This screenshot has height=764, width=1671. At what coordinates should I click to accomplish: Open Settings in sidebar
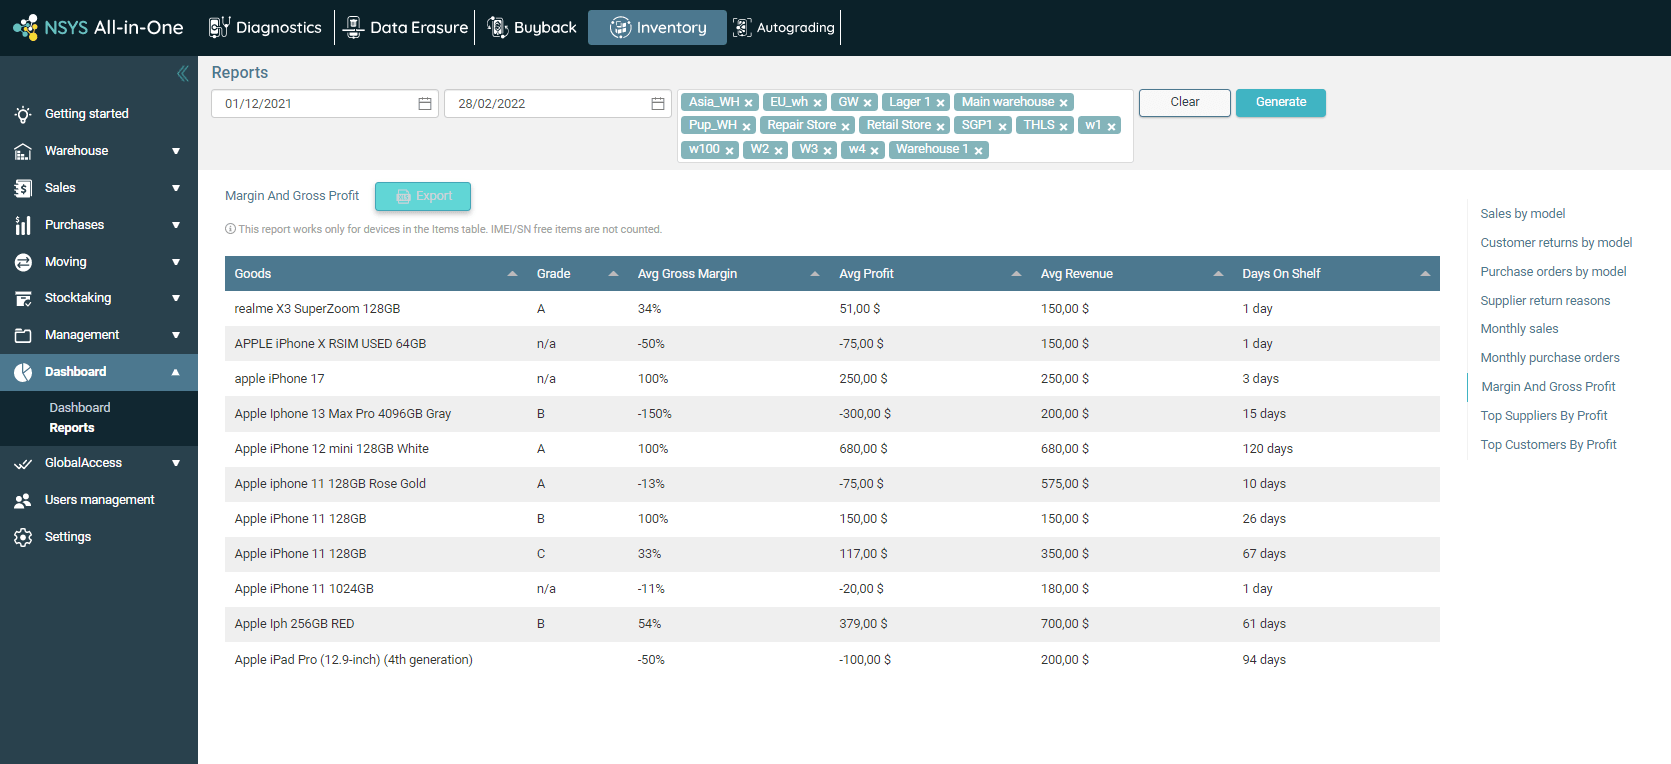[99, 537]
